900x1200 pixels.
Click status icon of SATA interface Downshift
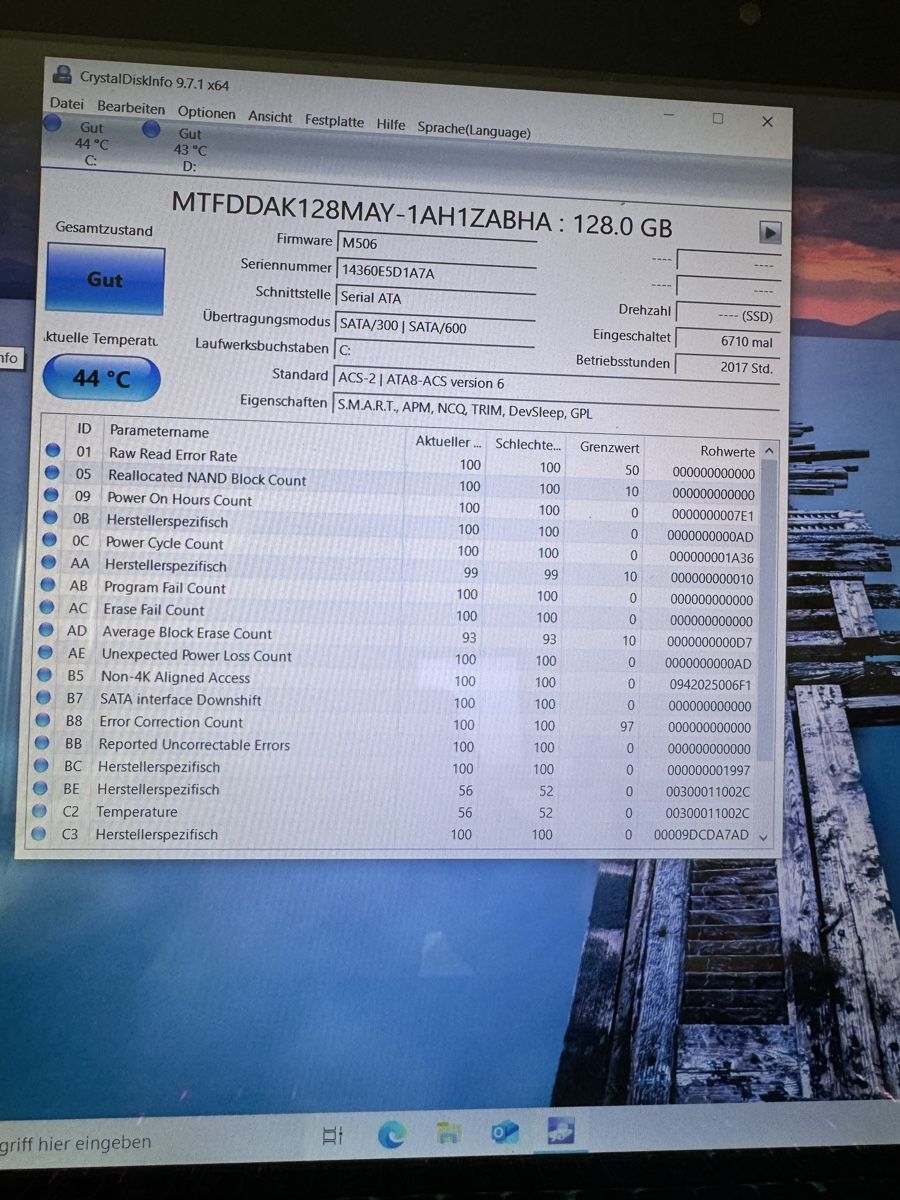pyautogui.click(x=43, y=698)
